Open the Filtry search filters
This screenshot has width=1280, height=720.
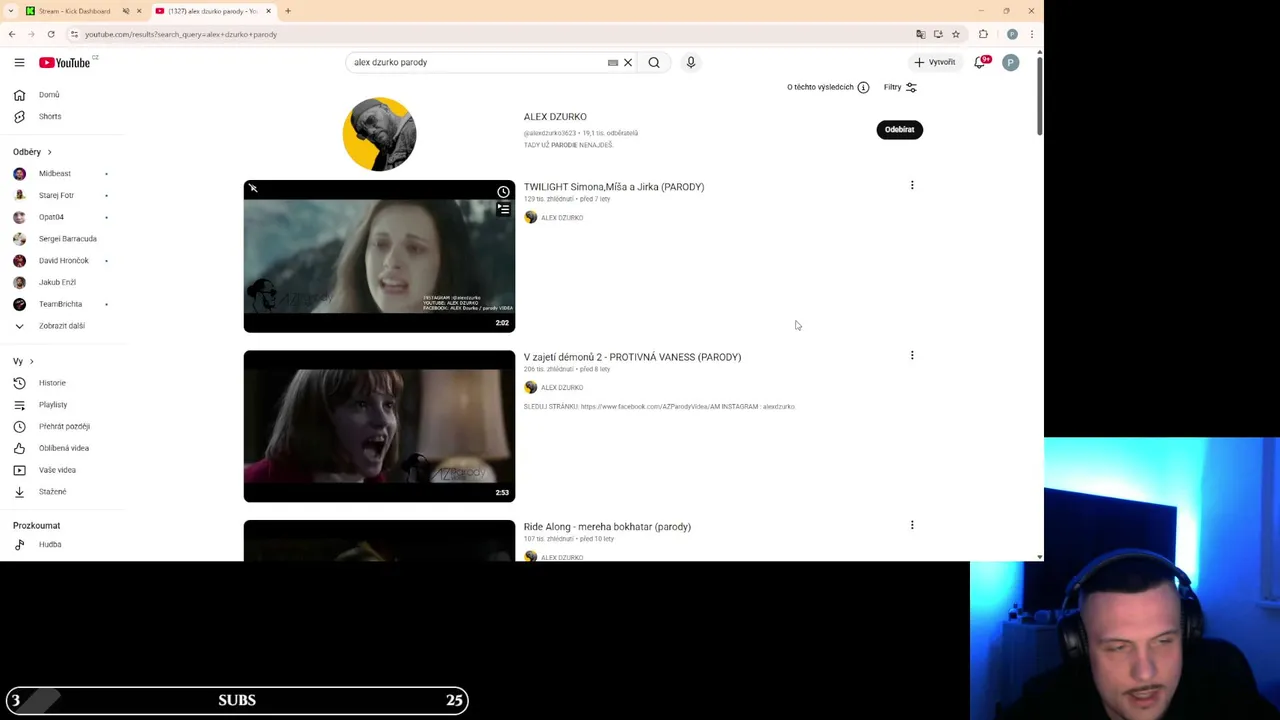click(x=900, y=87)
